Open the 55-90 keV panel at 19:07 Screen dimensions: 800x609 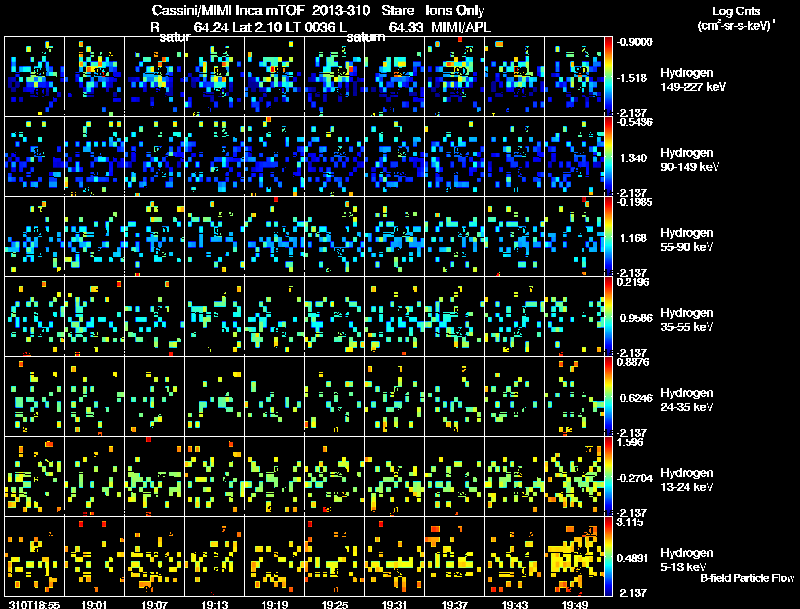click(155, 236)
